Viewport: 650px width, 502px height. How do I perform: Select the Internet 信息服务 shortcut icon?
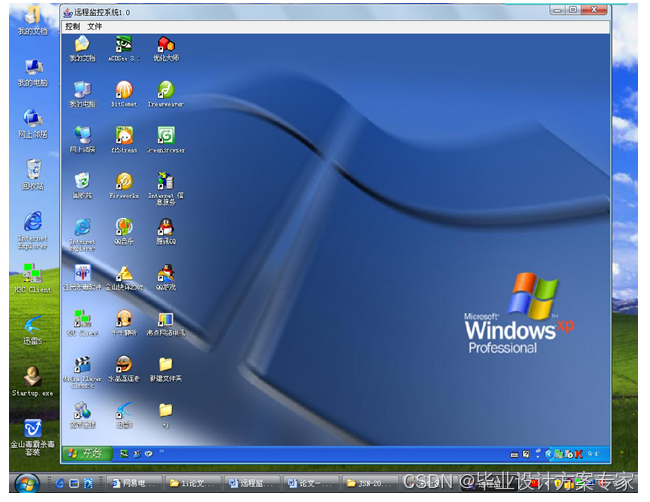tap(166, 189)
